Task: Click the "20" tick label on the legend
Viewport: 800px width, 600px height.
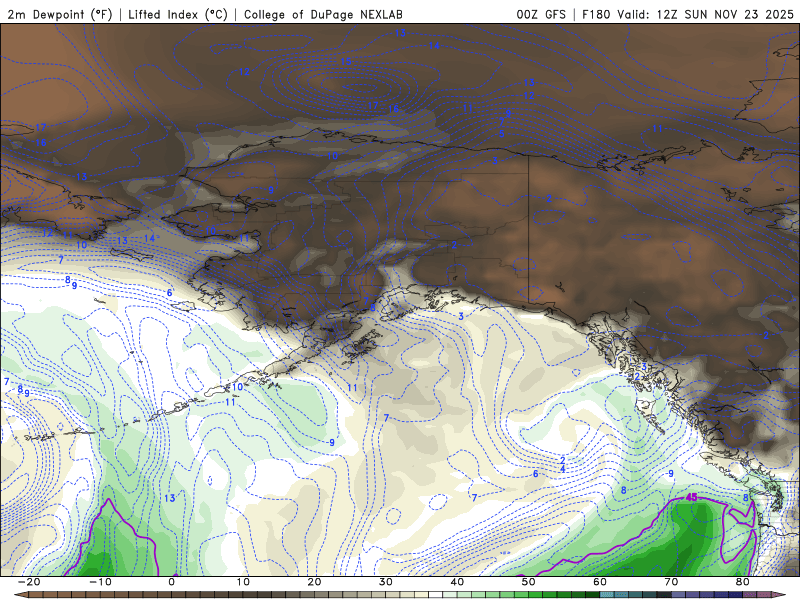Action: click(x=314, y=582)
